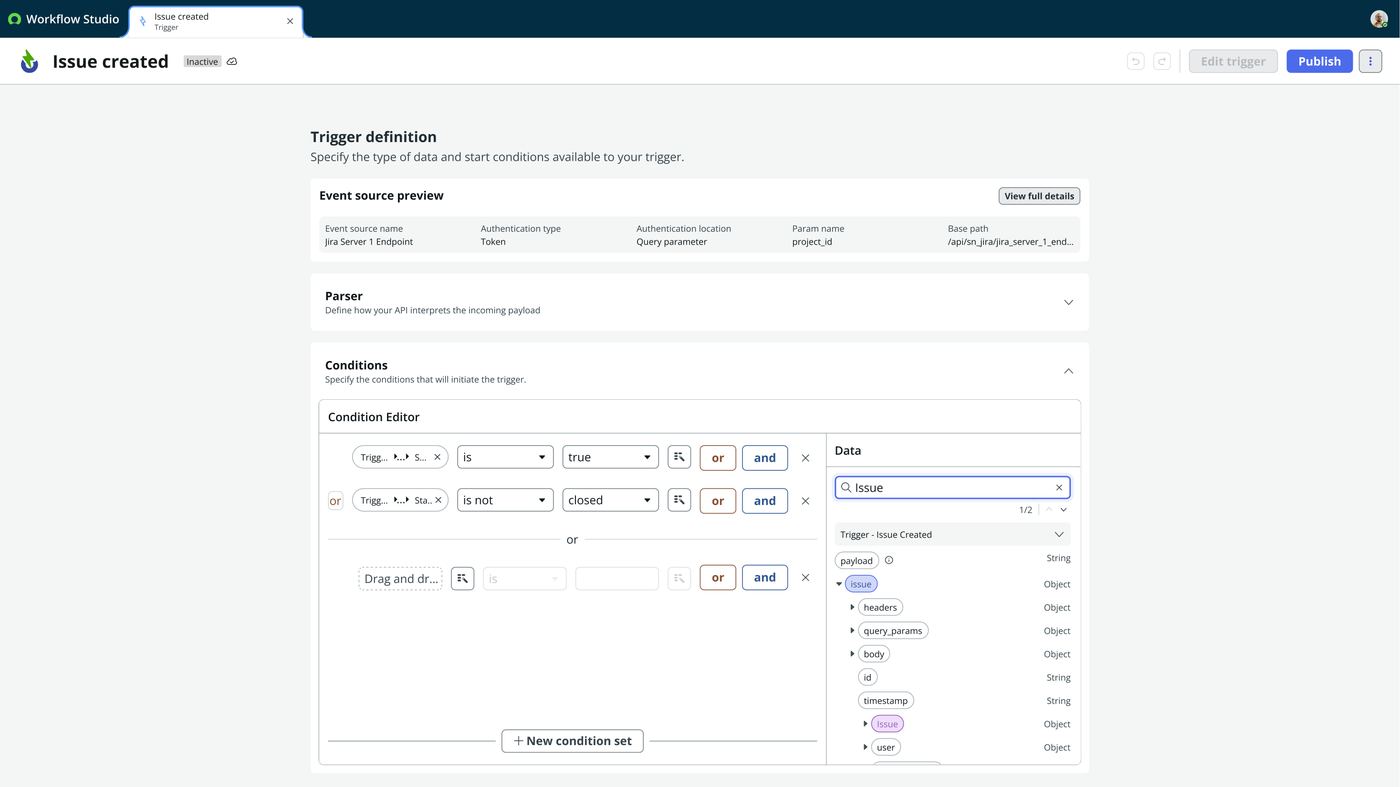Open the 'closed' value dropdown
Viewport: 1400px width, 787px height.
(610, 500)
